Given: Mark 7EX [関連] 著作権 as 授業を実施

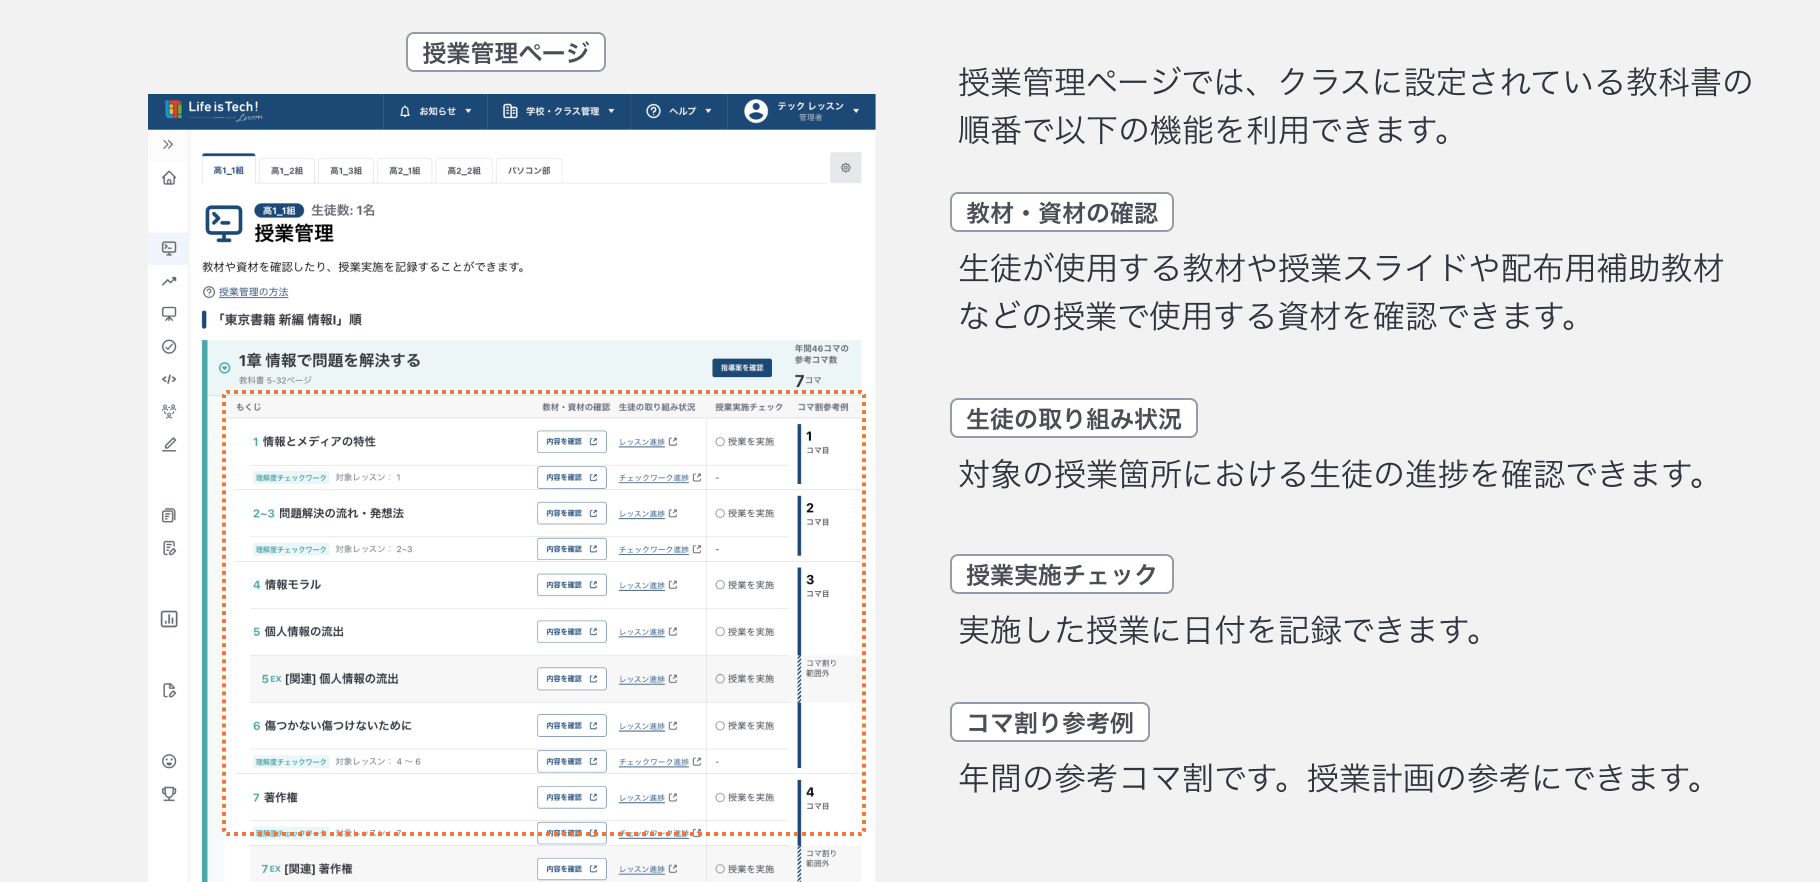Looking at the screenshot, I should [745, 869].
